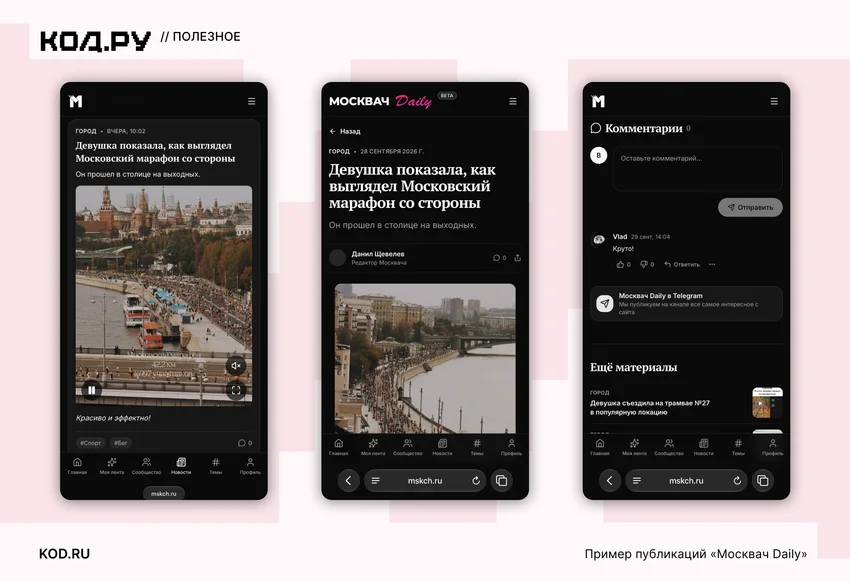Click mskch.ru address pill on left phone
This screenshot has height=582, width=850.
coord(164,493)
